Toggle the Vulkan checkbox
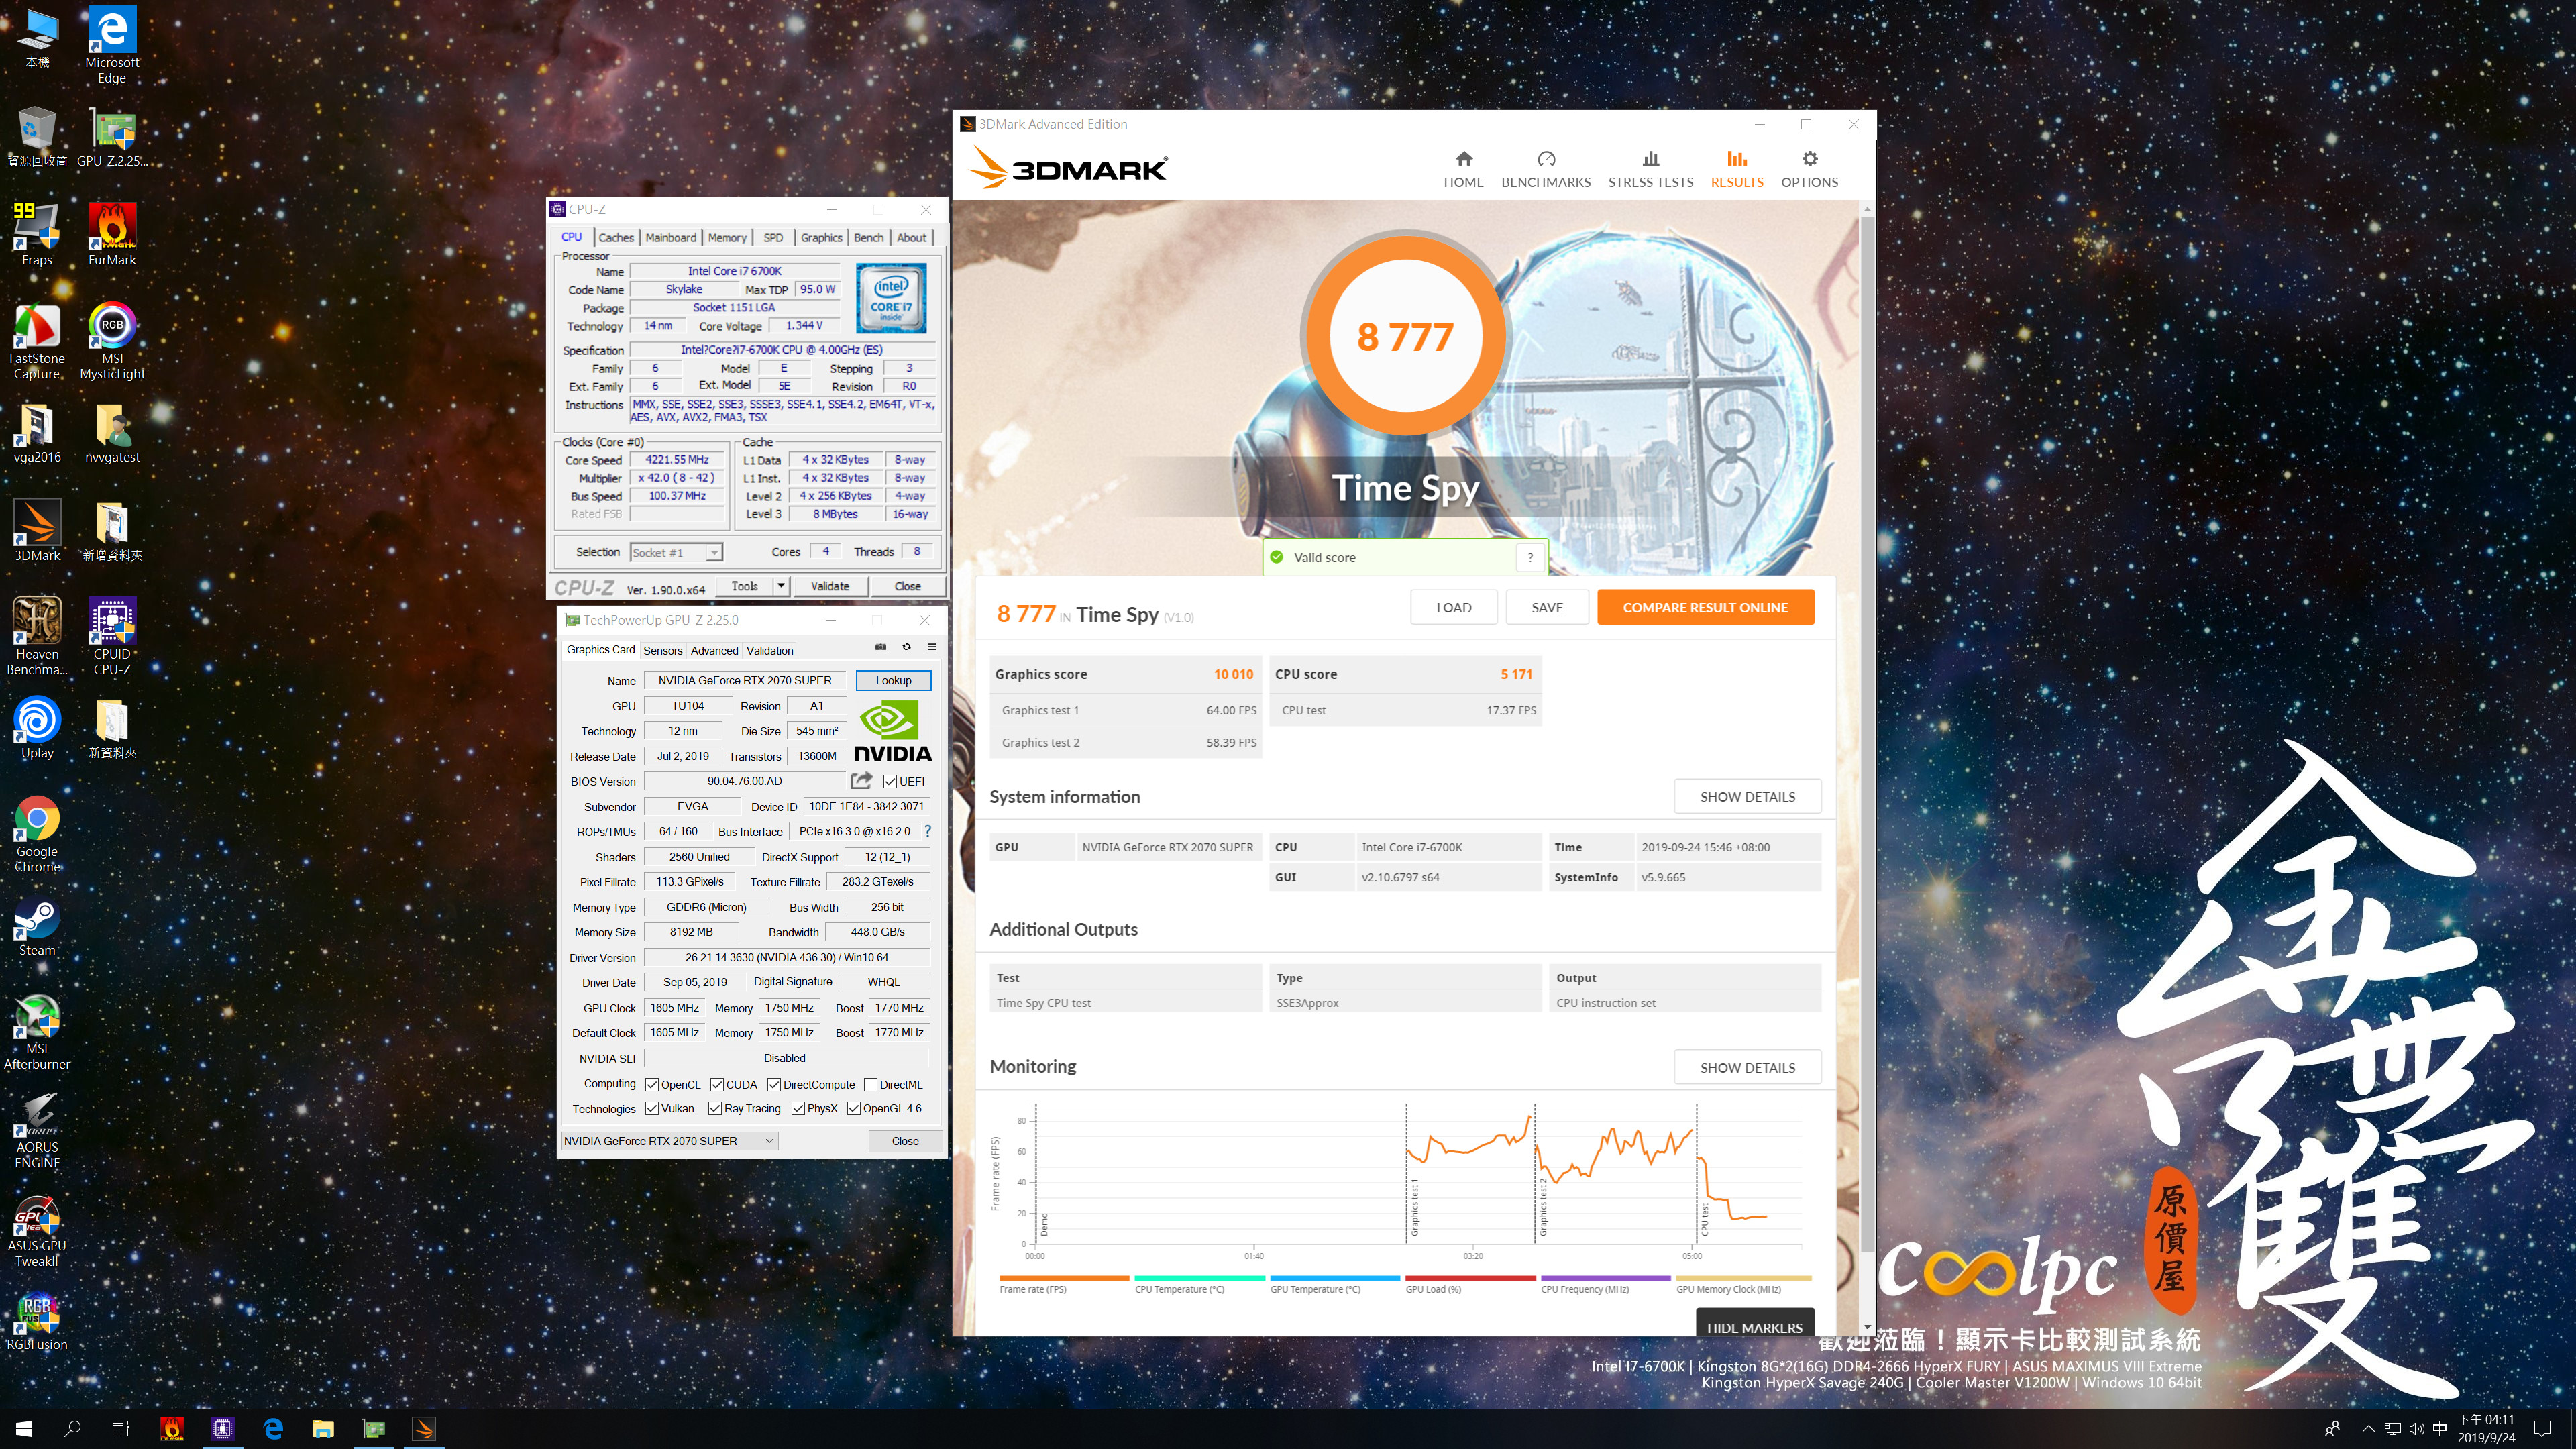 tap(652, 1108)
